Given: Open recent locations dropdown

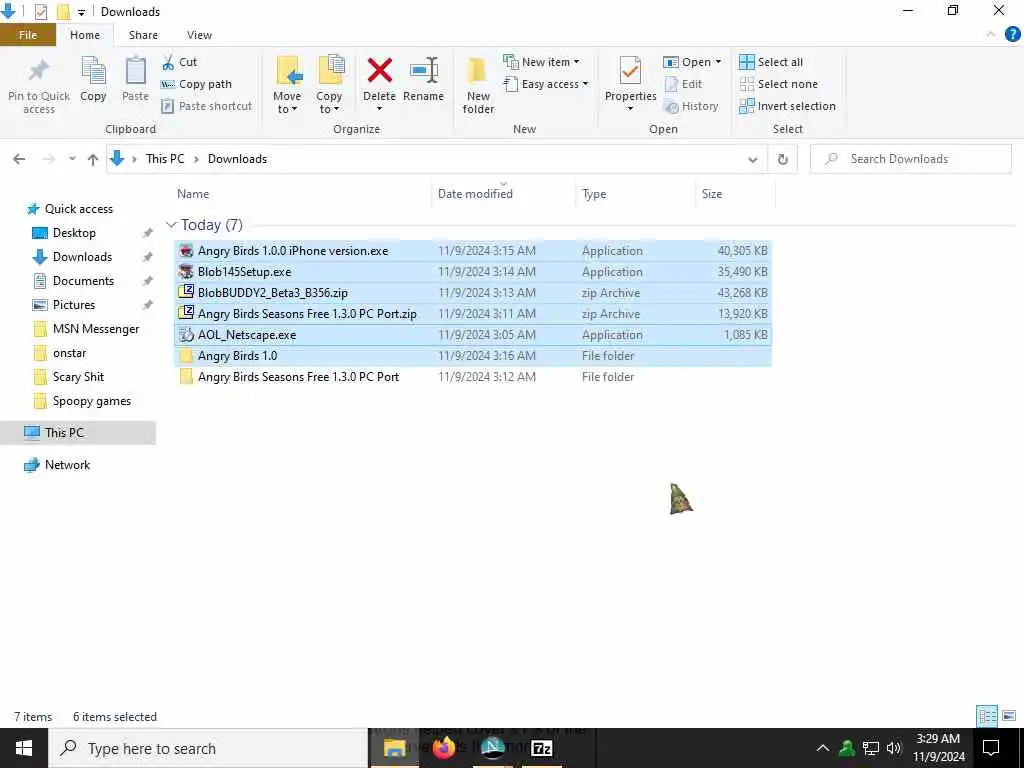Looking at the screenshot, I should pos(72,159).
